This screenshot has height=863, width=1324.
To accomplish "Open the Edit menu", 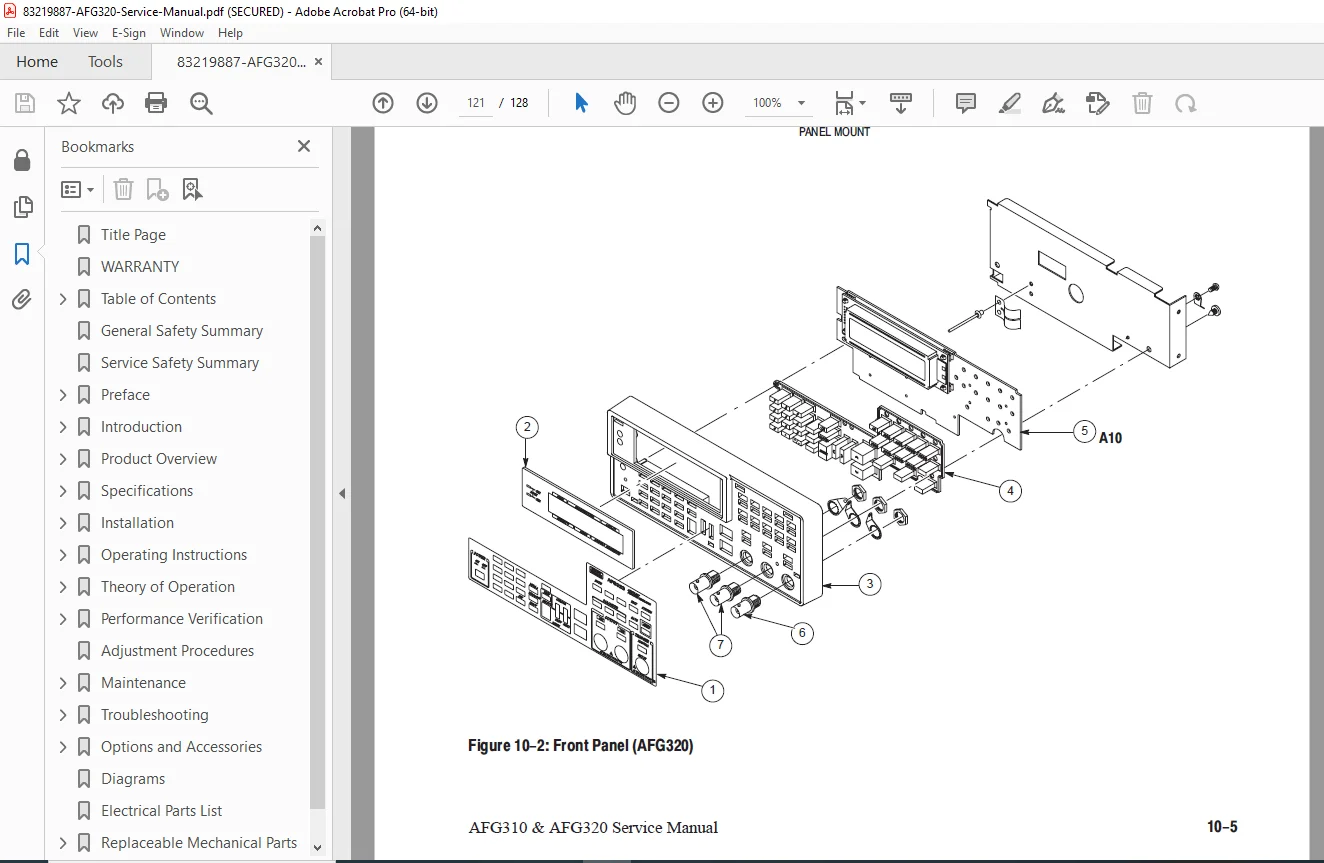I will 49,33.
